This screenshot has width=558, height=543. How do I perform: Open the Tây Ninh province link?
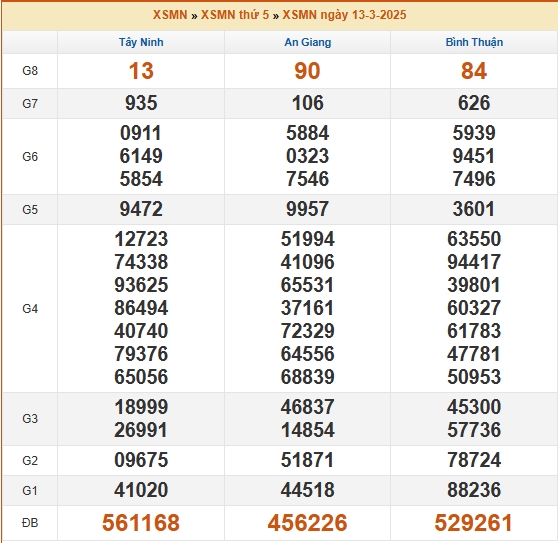click(x=141, y=42)
